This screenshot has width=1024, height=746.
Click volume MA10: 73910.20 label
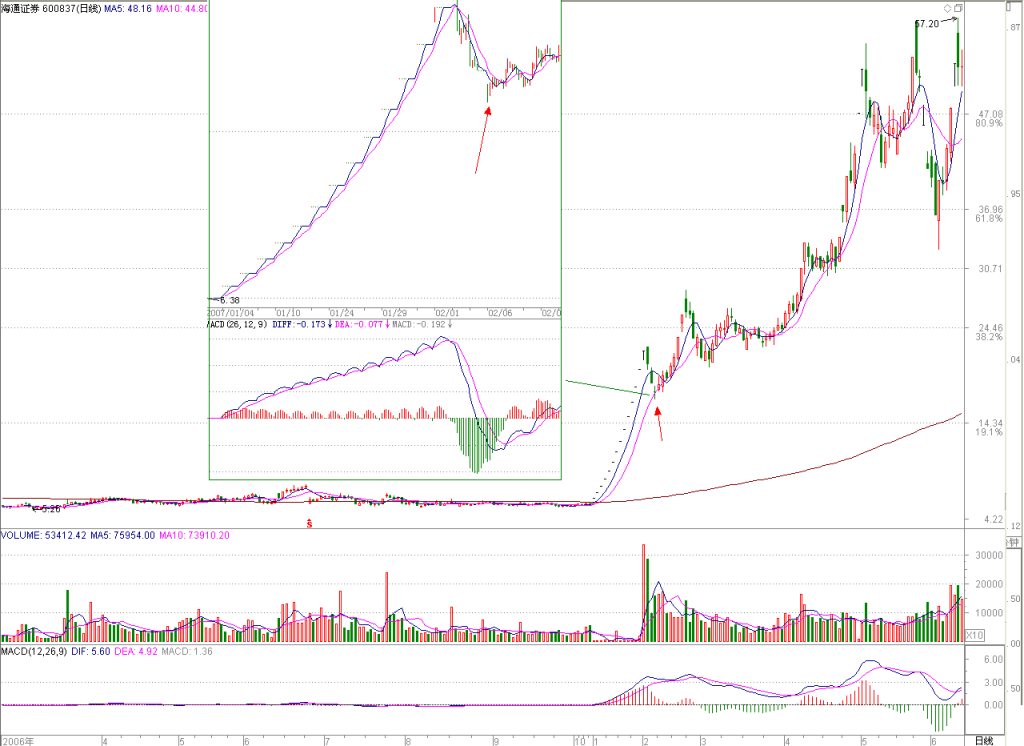195,536
